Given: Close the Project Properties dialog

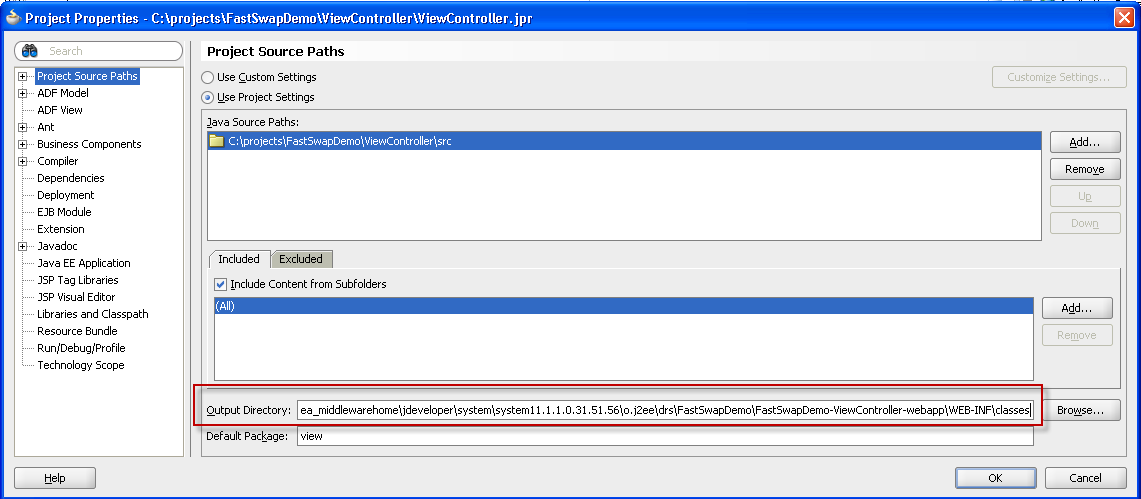Looking at the screenshot, I should point(1124,18).
